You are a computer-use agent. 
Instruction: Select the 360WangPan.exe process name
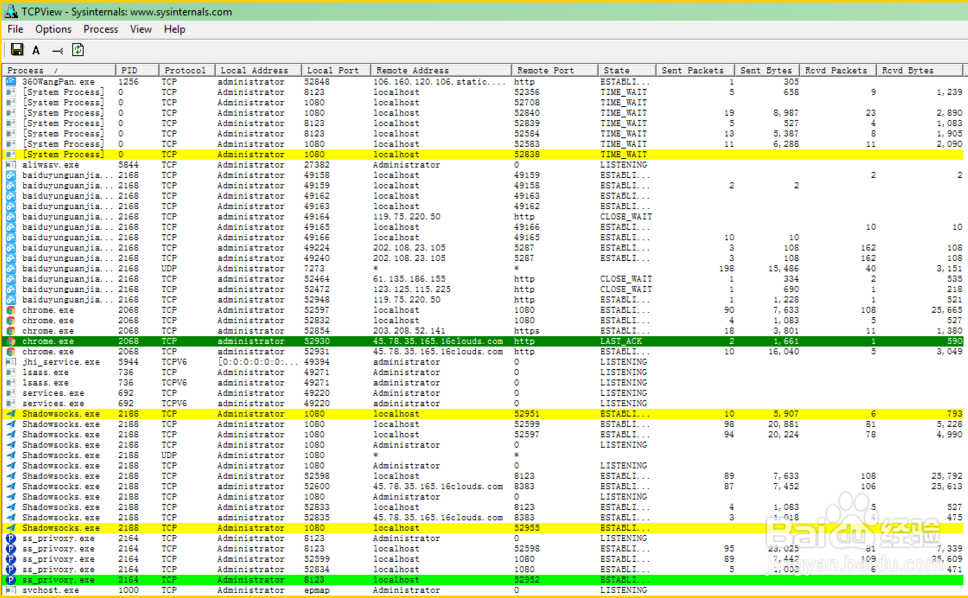click(x=59, y=81)
